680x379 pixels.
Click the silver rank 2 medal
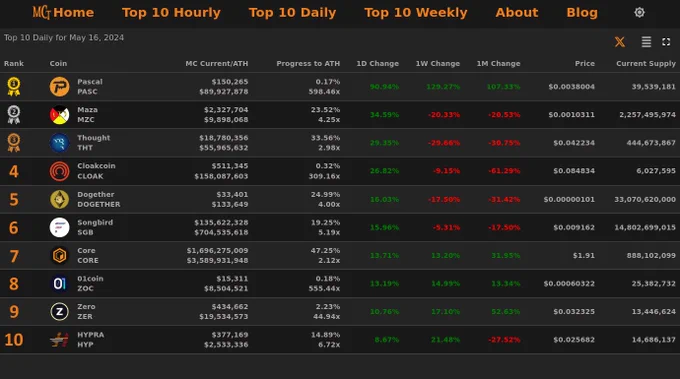coord(14,115)
